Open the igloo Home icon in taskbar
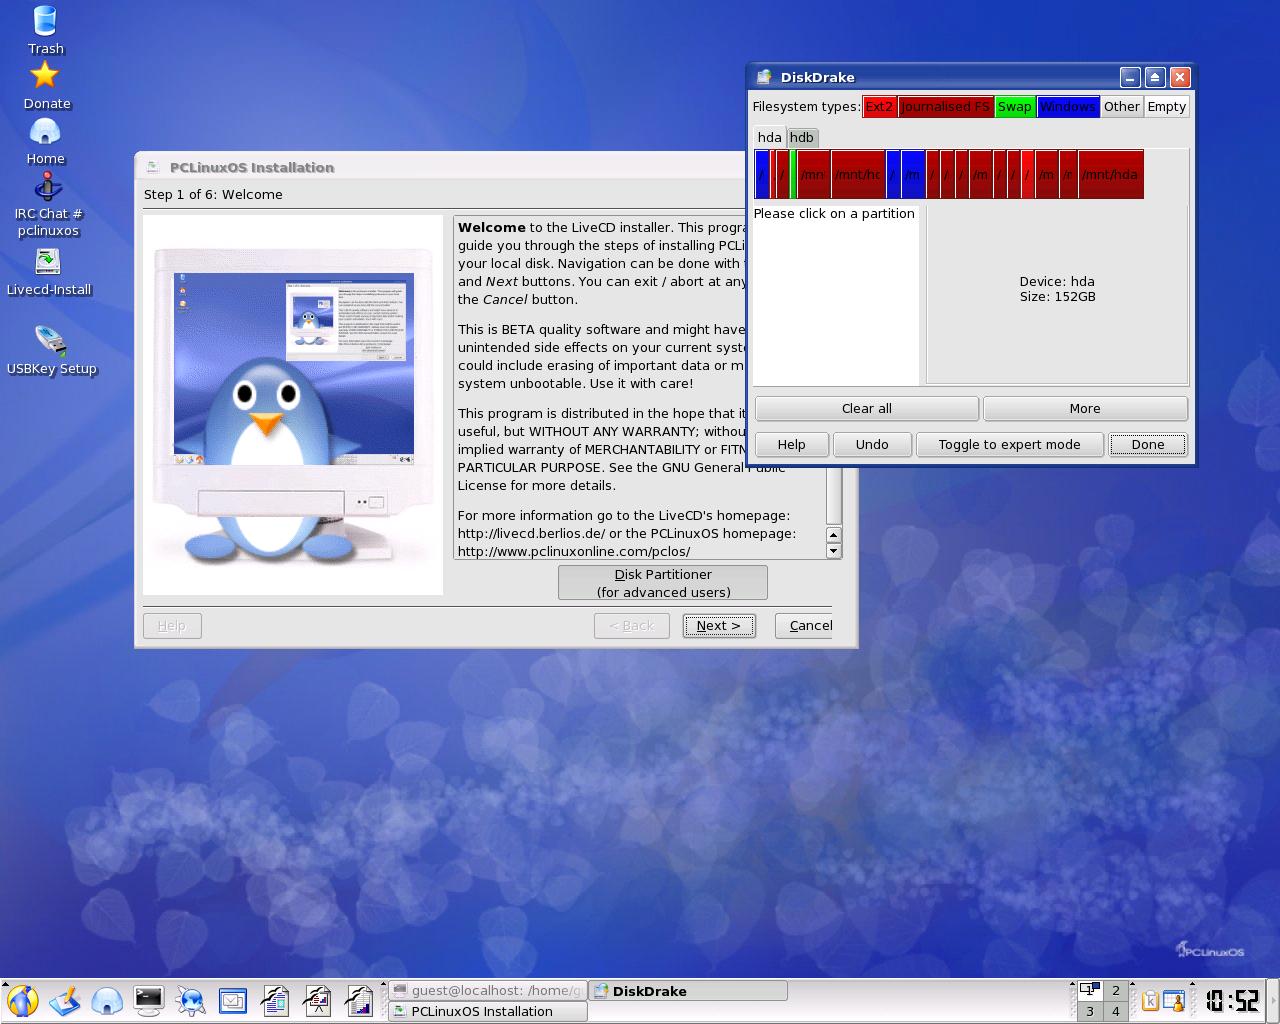The width and height of the screenshot is (1280, 1024). [106, 1000]
